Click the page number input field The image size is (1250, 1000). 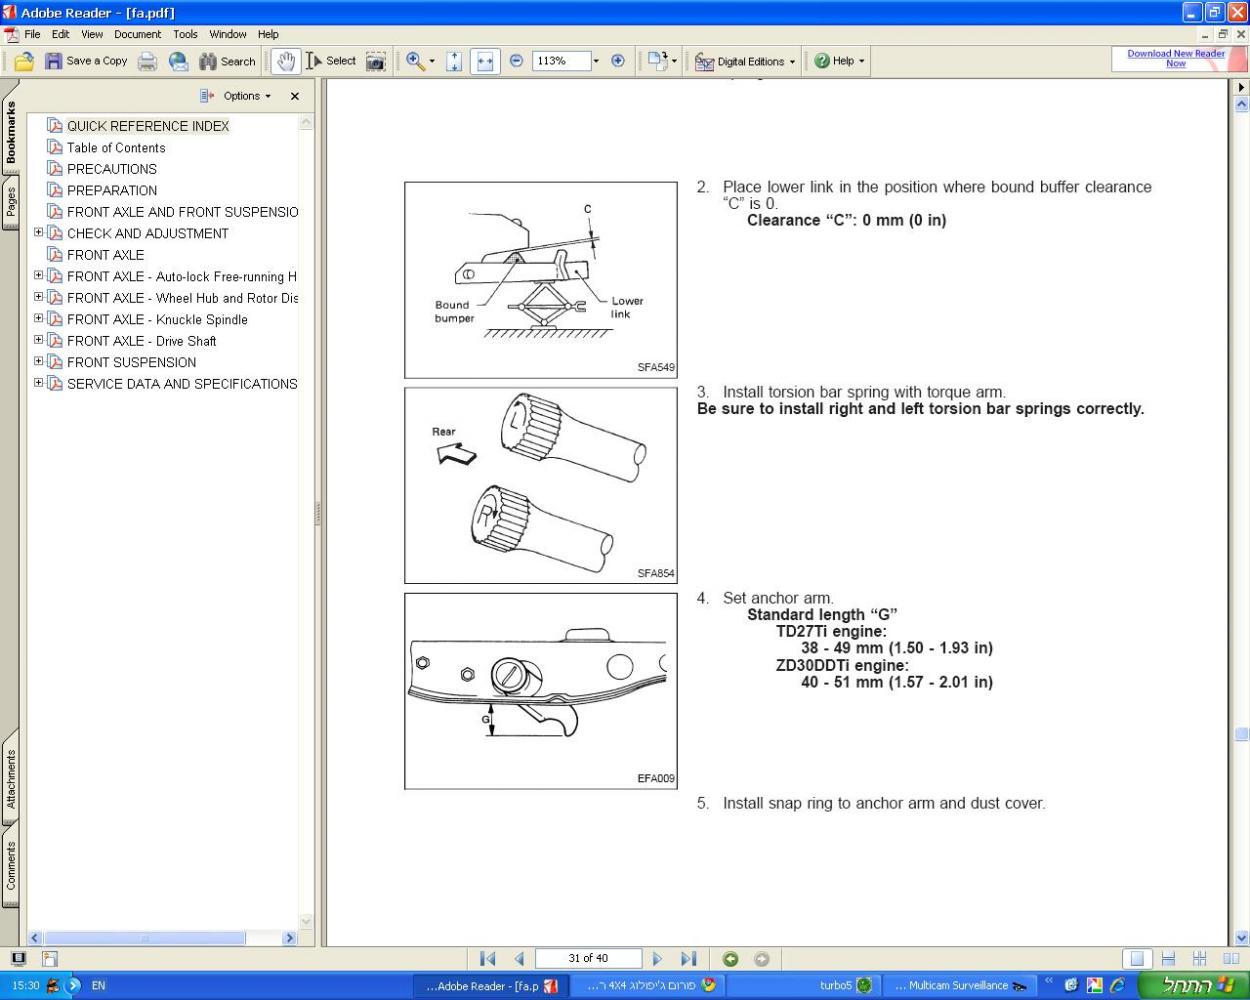pyautogui.click(x=588, y=959)
